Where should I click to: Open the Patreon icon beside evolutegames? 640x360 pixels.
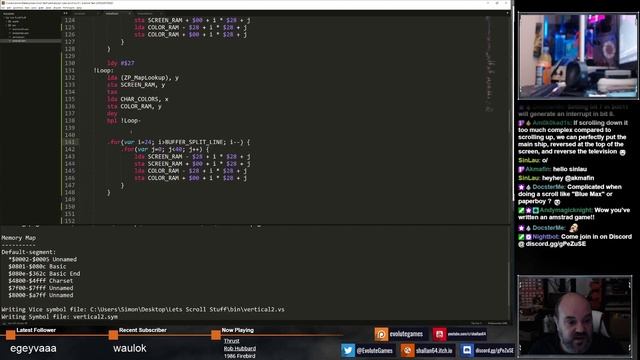pyautogui.click(x=381, y=334)
